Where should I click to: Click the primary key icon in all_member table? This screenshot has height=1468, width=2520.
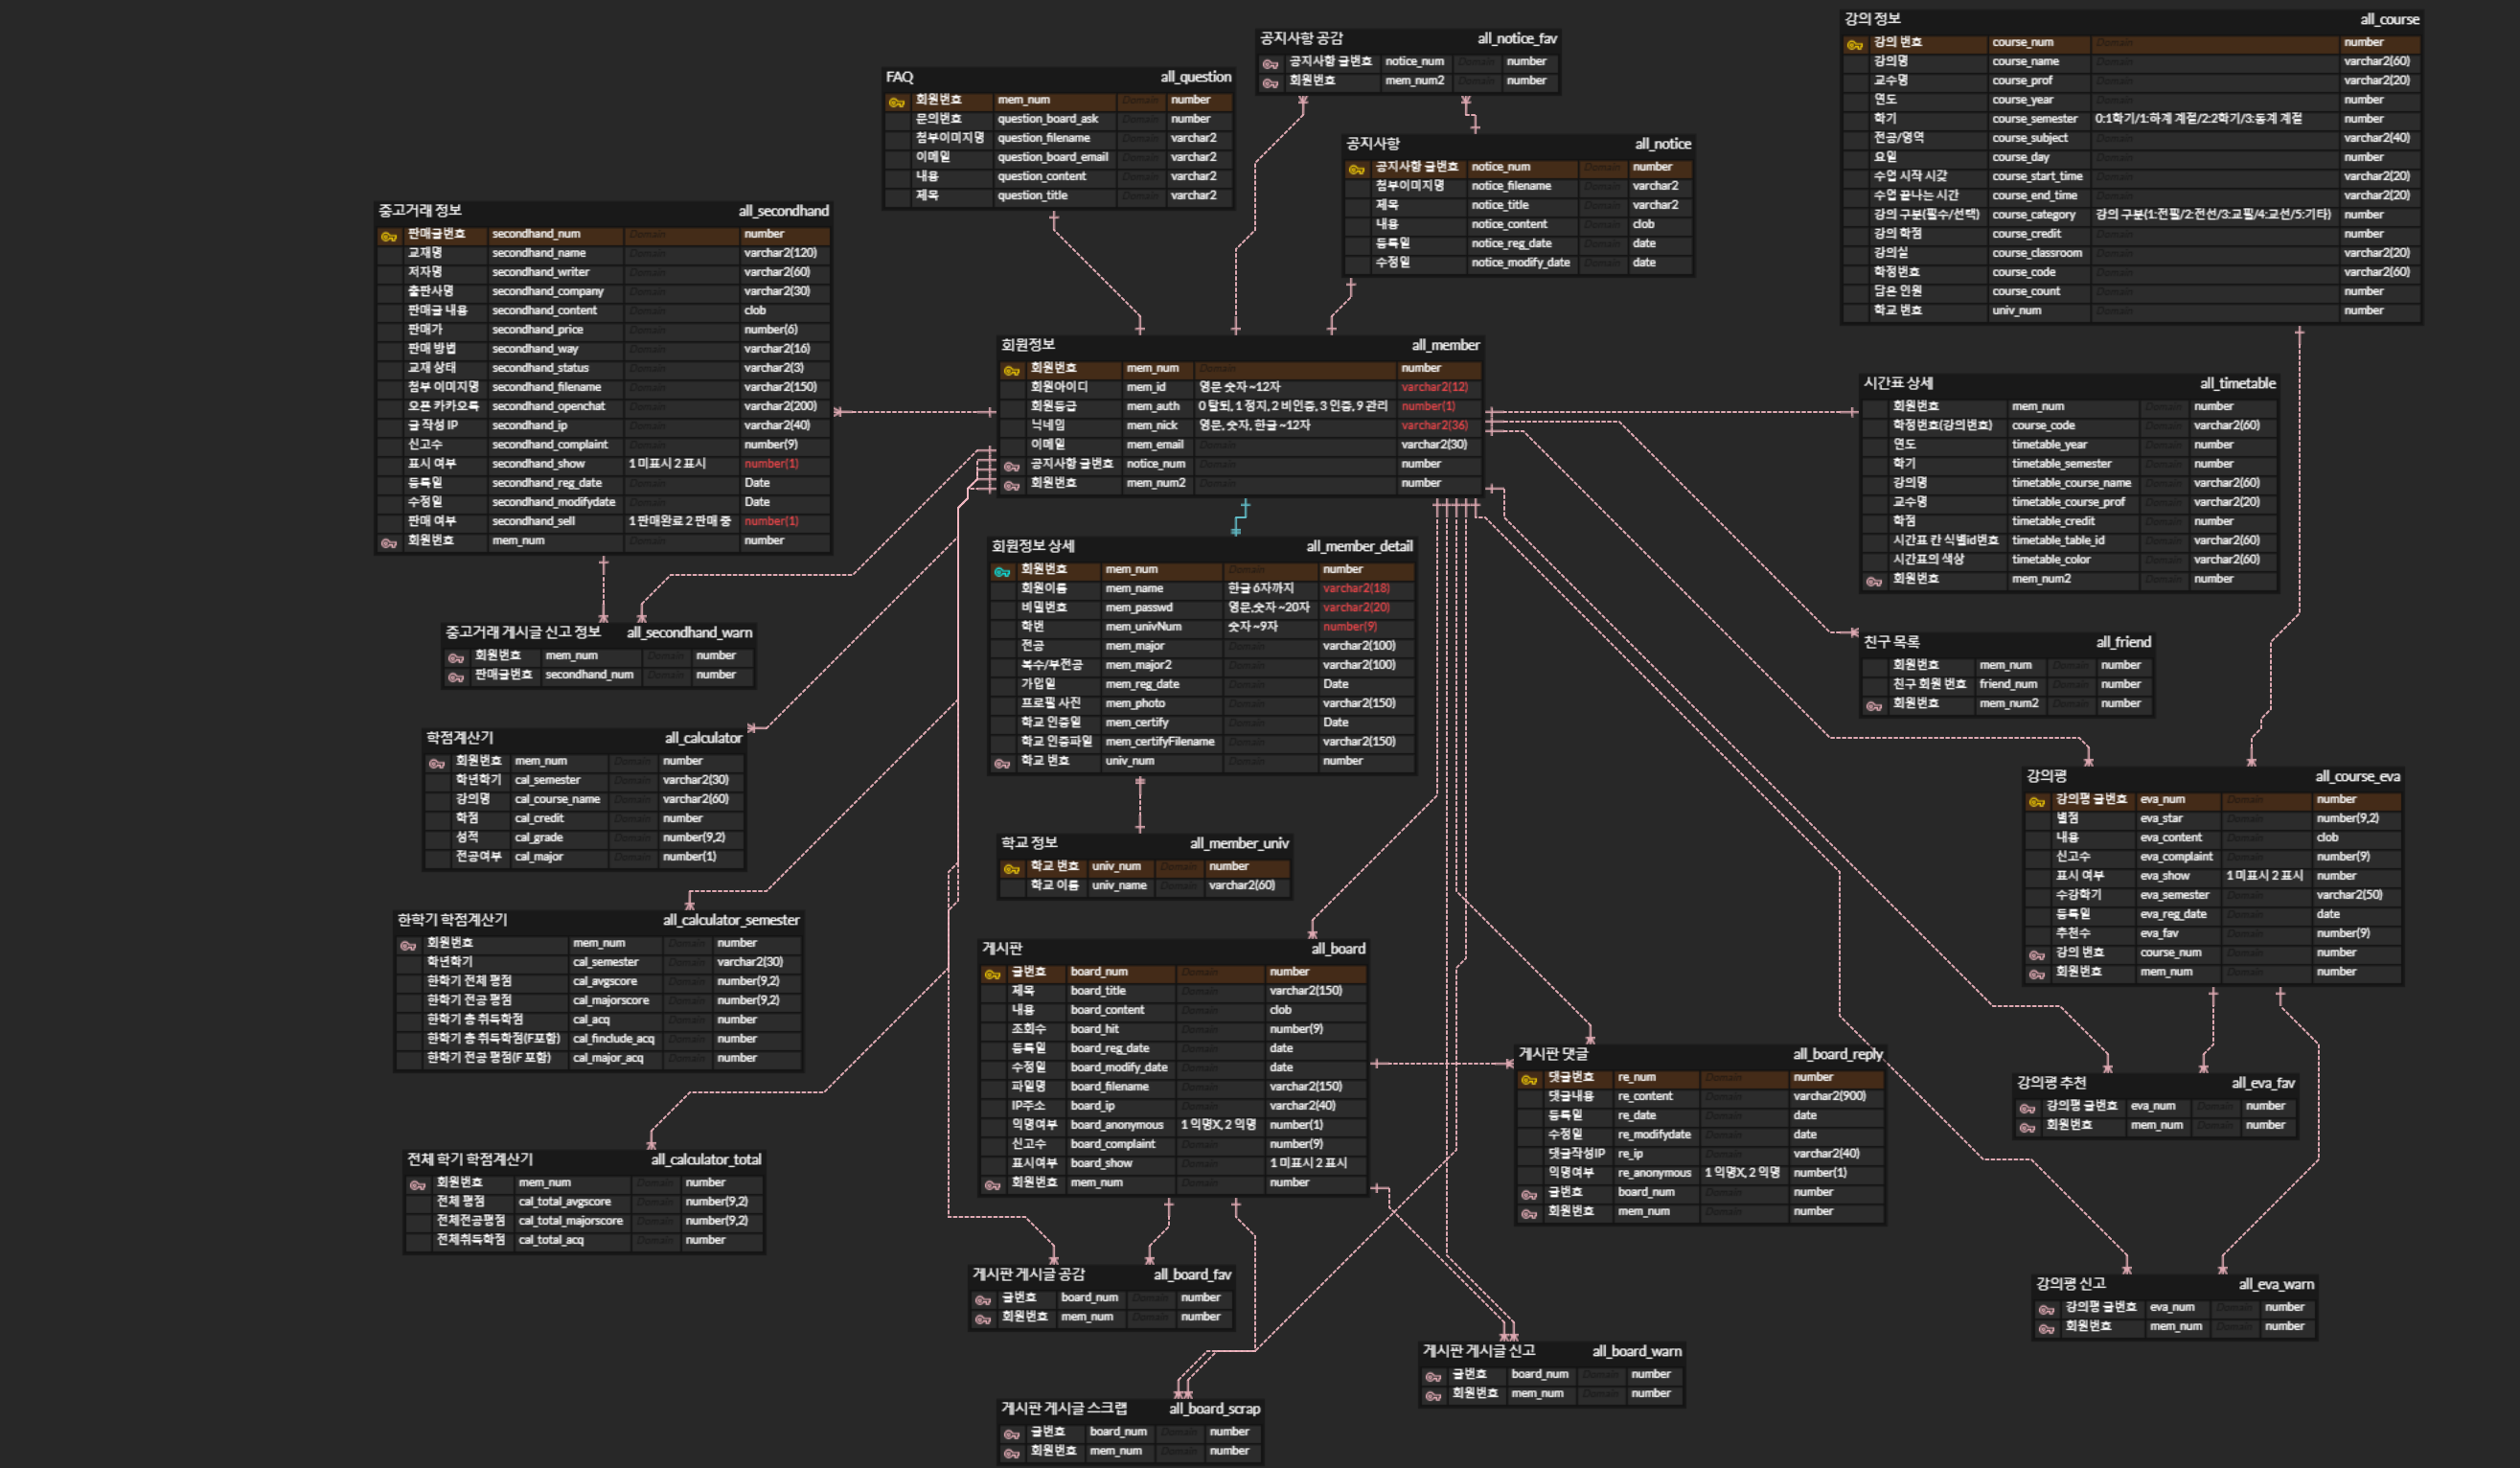[1011, 369]
